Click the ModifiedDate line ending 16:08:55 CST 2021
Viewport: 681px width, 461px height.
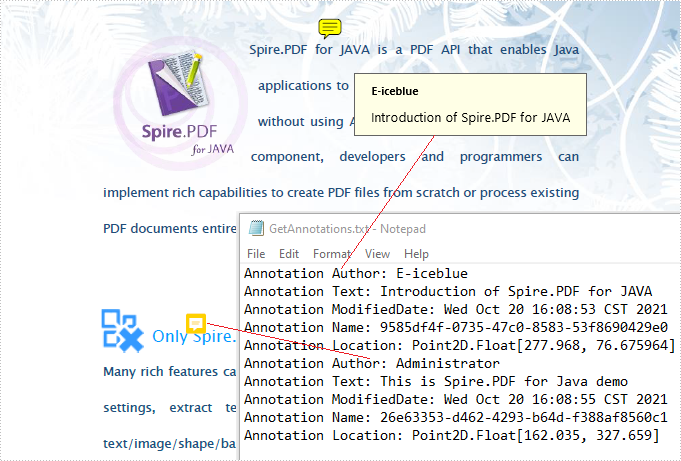(x=456, y=399)
